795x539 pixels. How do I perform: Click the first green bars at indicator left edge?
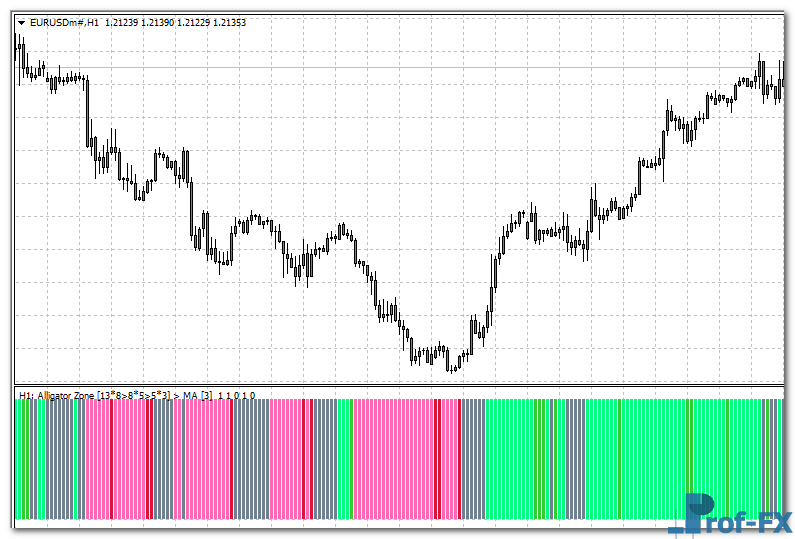[x=22, y=460]
